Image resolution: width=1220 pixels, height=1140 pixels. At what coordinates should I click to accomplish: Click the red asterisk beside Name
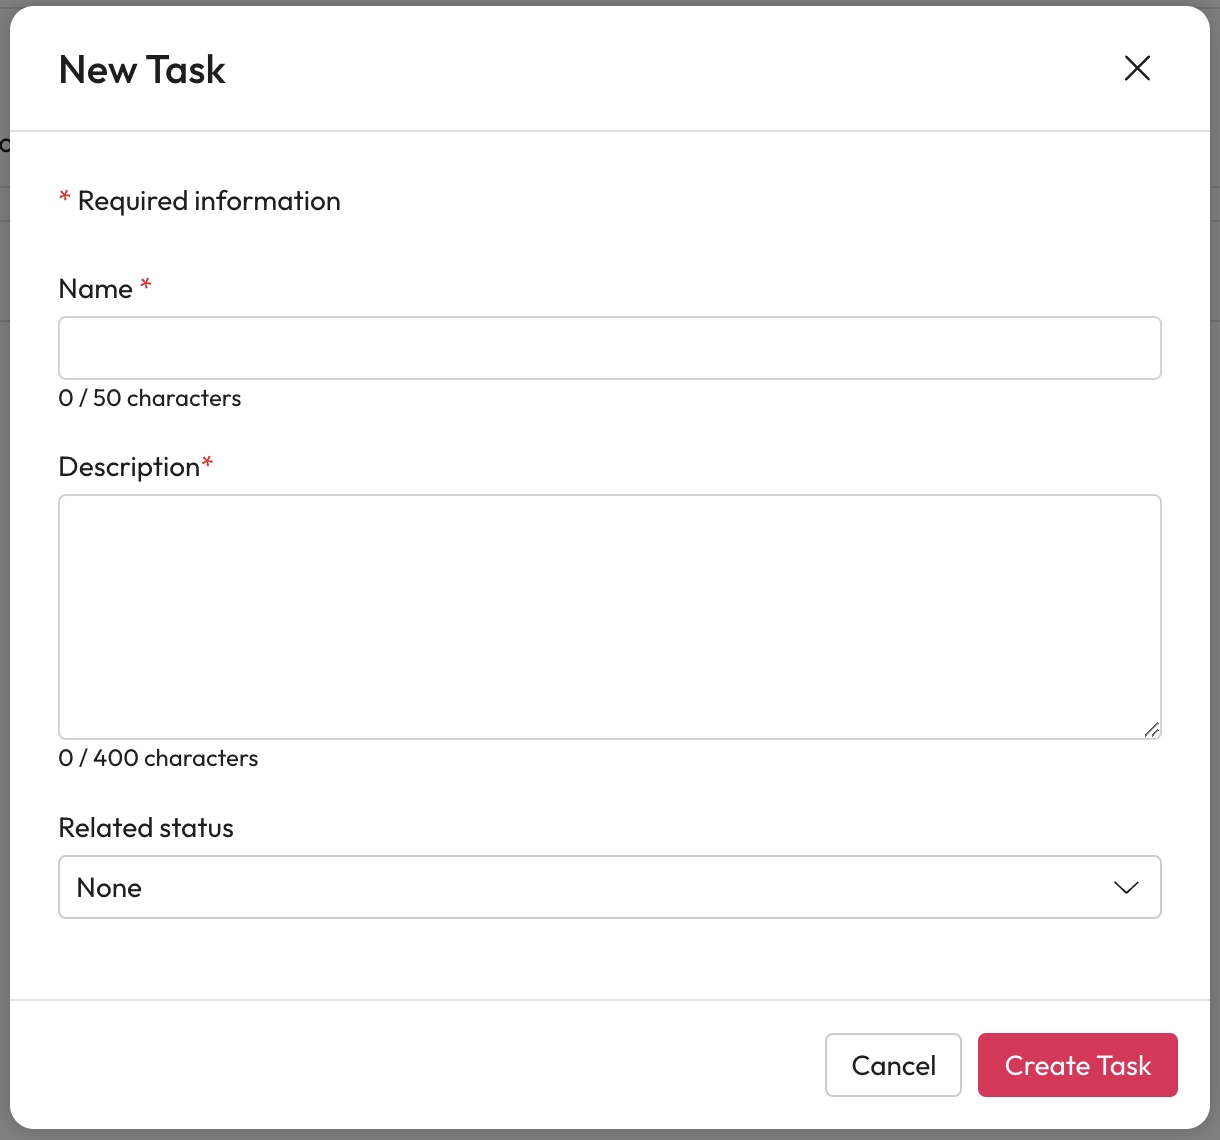tap(146, 286)
